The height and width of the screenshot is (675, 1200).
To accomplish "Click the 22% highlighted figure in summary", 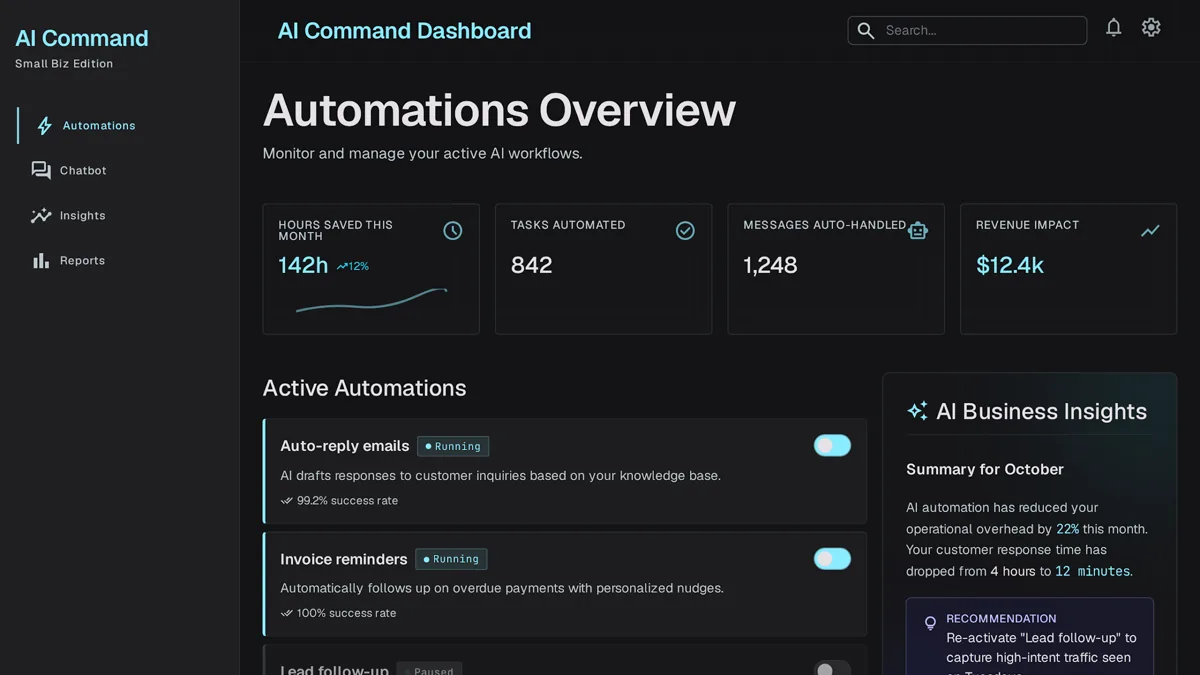I will pos(1067,529).
